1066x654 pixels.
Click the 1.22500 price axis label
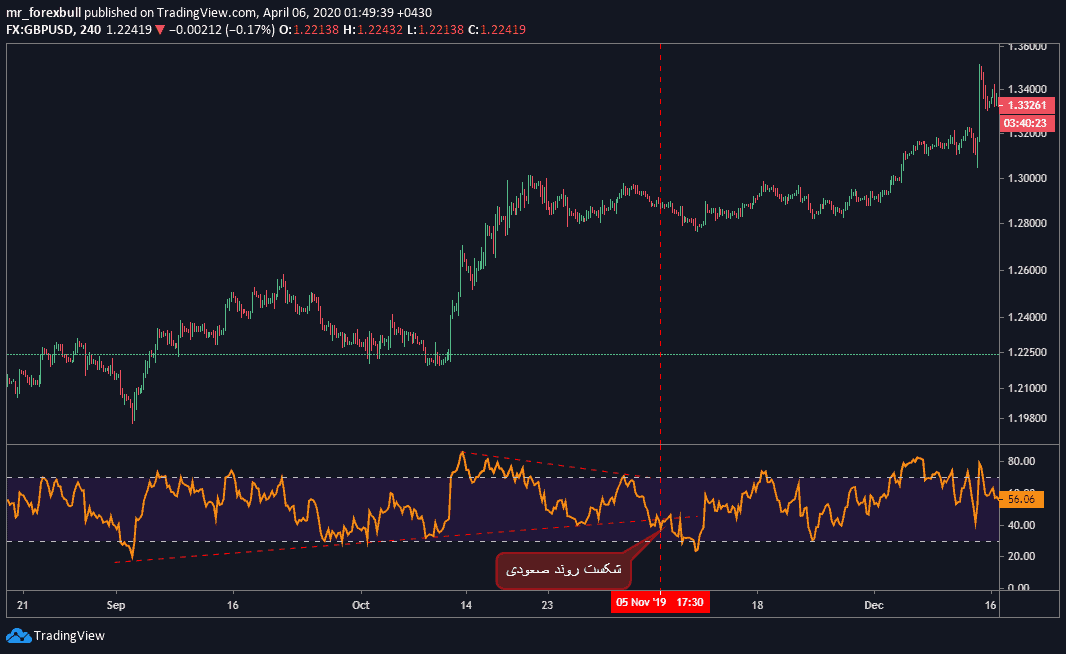pos(1026,353)
